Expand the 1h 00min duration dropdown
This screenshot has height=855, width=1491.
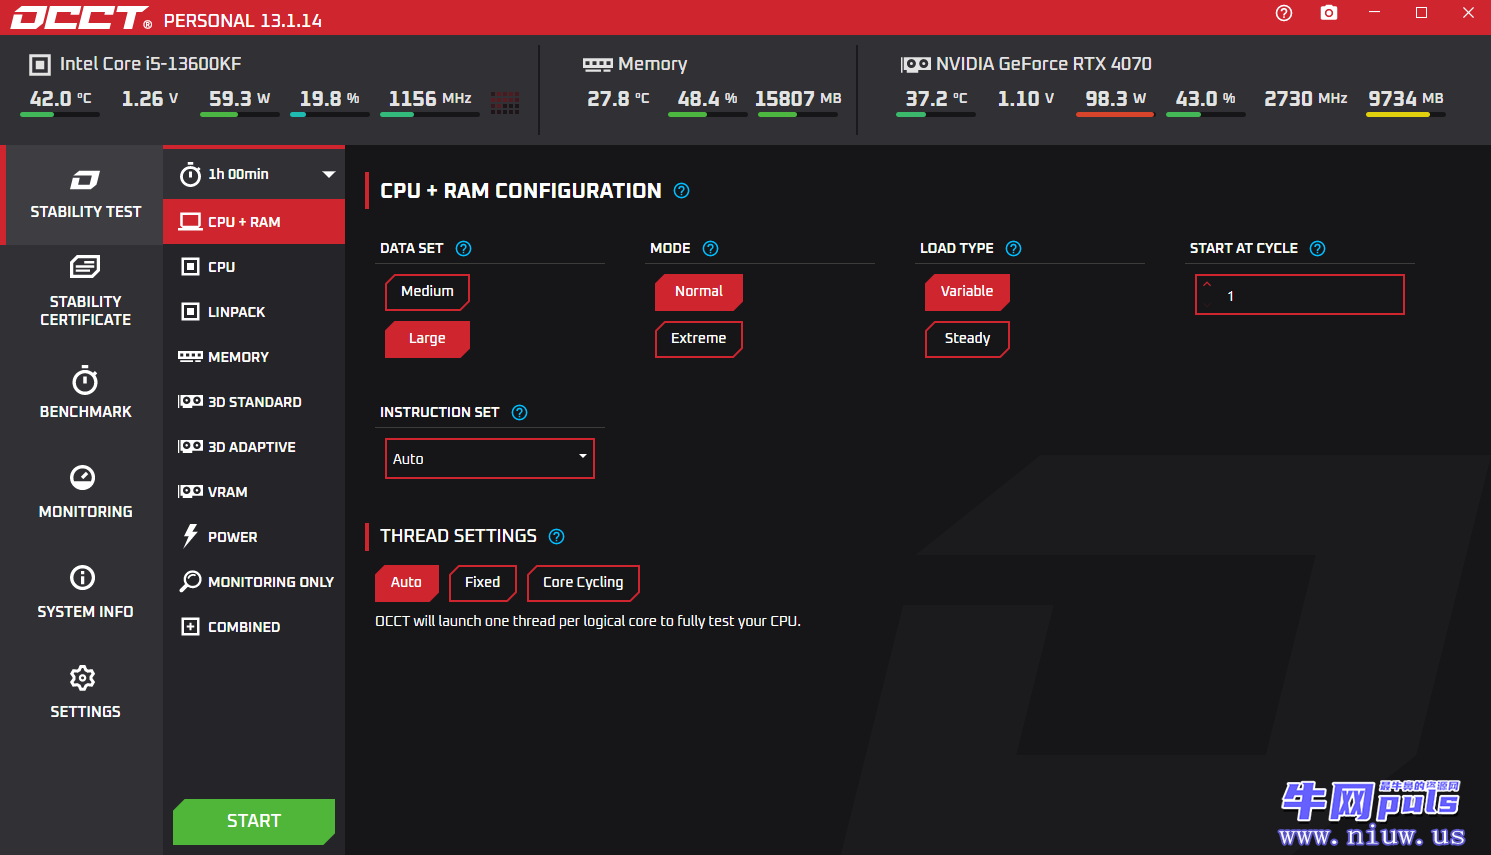click(328, 174)
